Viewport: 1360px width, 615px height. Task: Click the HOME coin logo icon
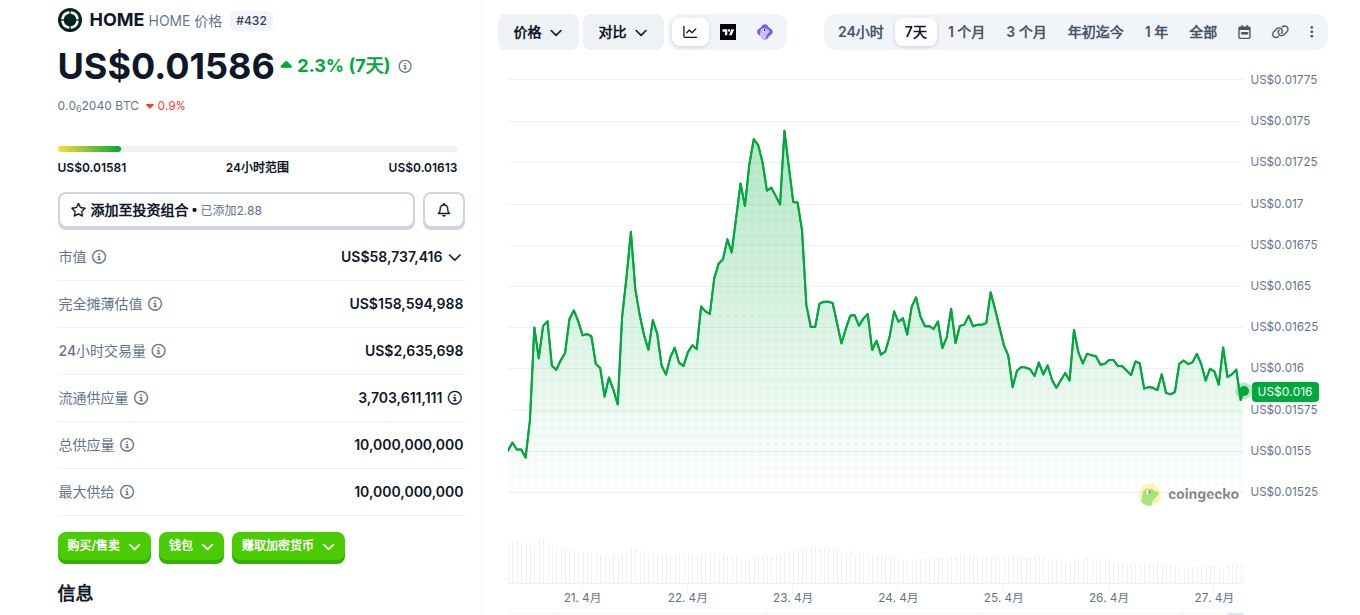click(x=70, y=19)
